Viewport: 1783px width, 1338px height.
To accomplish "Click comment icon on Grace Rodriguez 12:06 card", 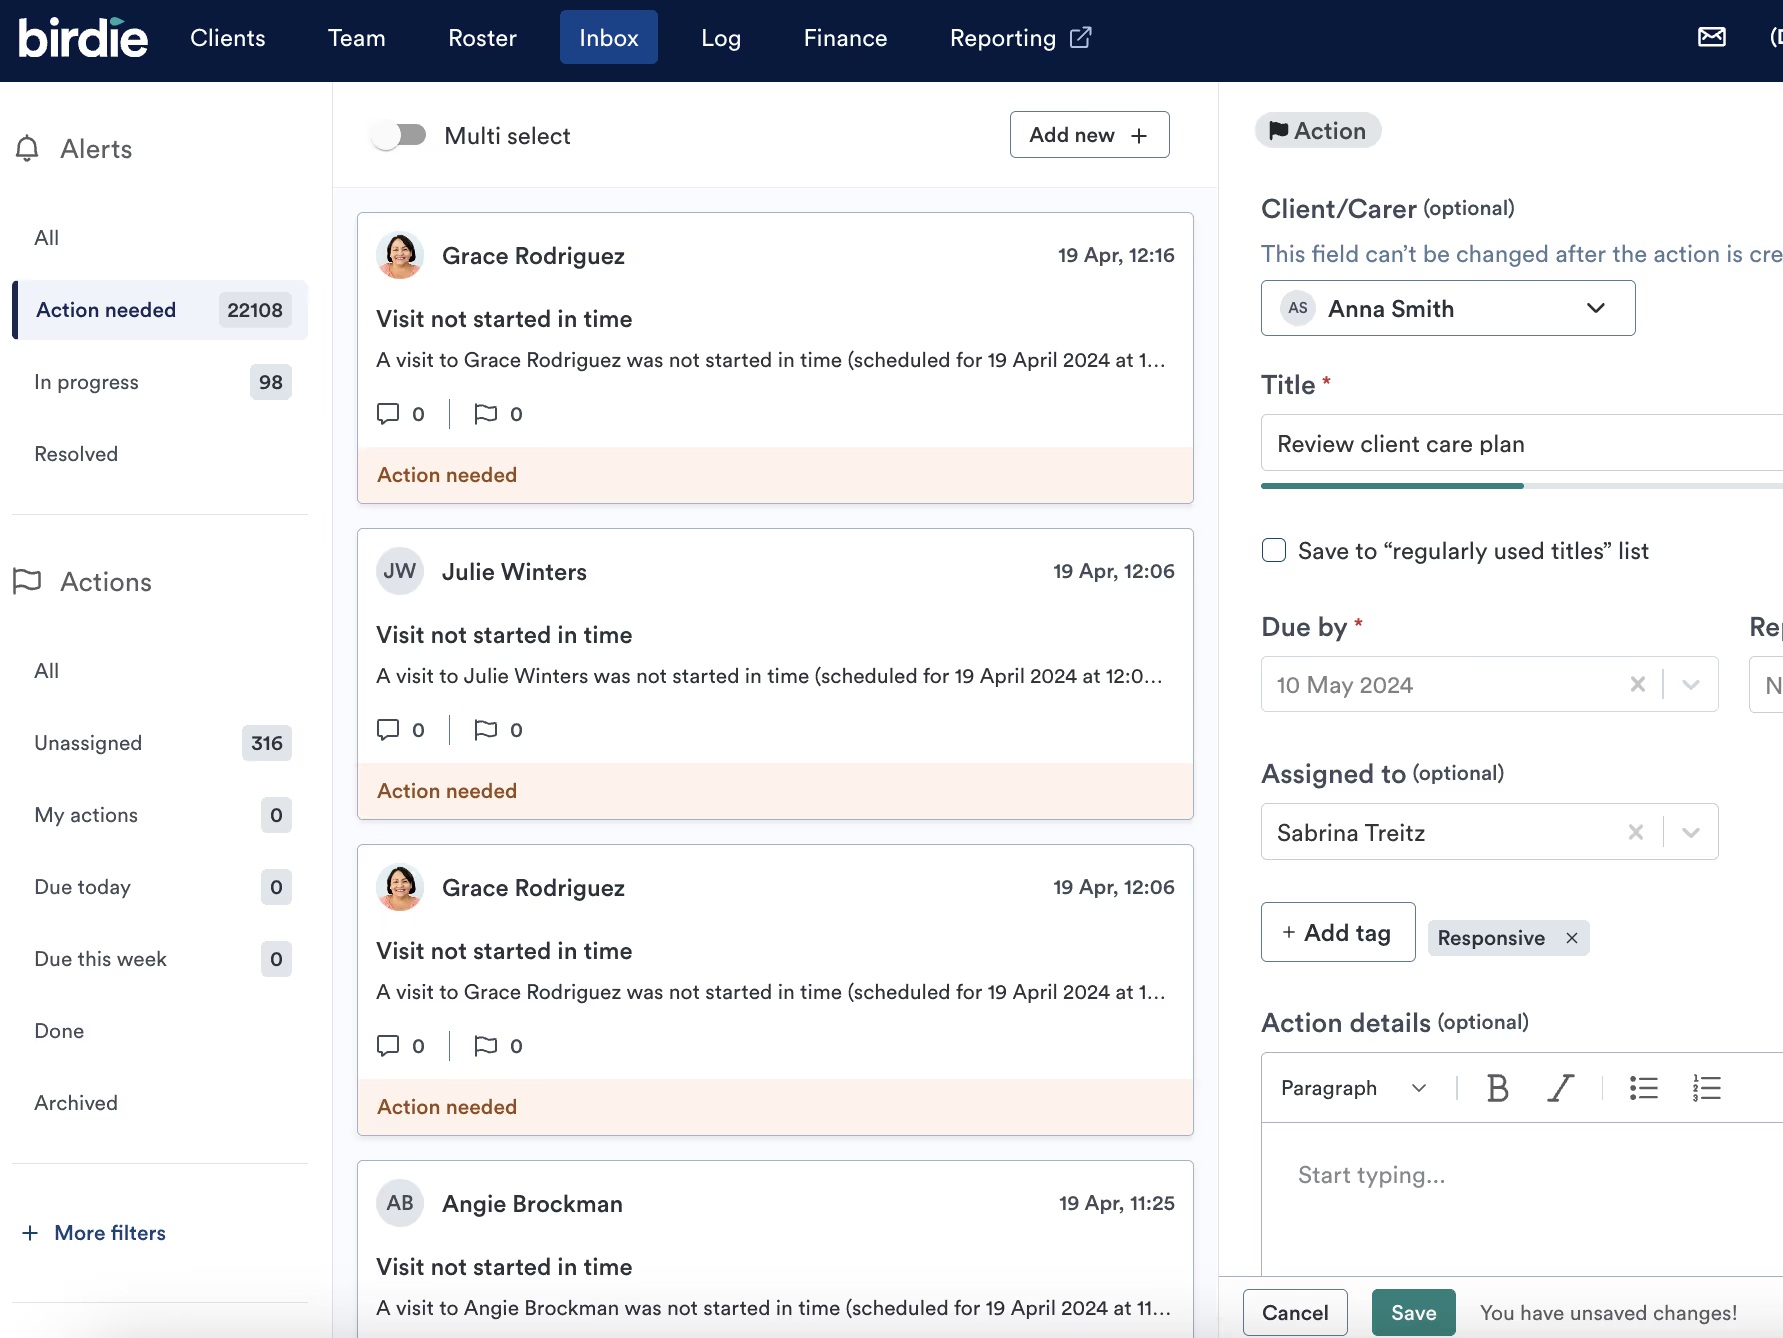I will (388, 1045).
